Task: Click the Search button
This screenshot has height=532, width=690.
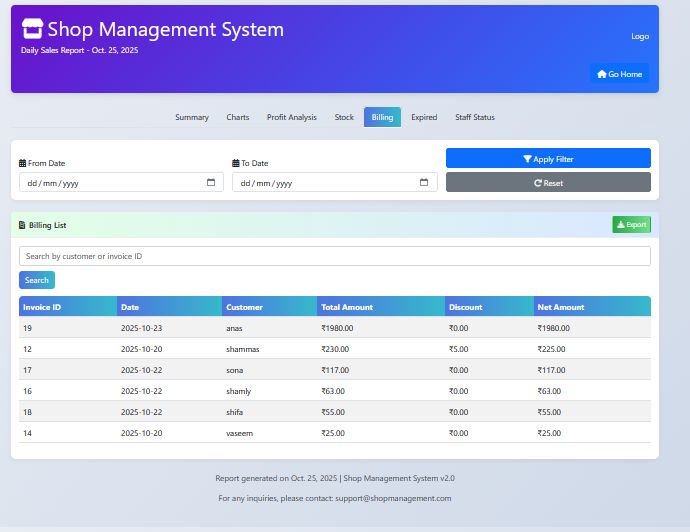Action: tap(37, 280)
